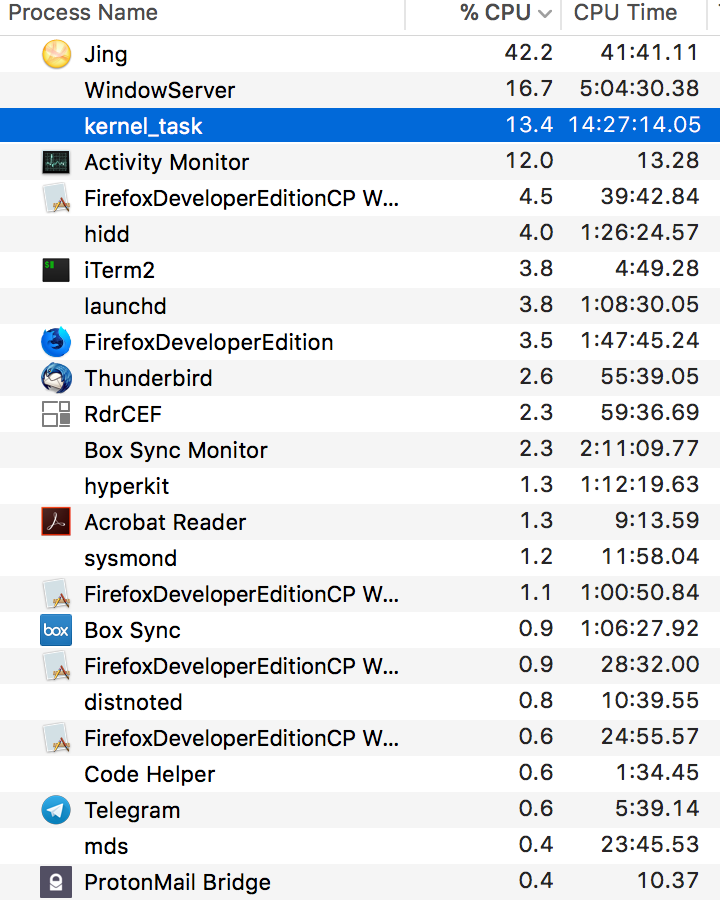720x904 pixels.
Task: Click the Acrobat Reader icon
Action: (56, 522)
